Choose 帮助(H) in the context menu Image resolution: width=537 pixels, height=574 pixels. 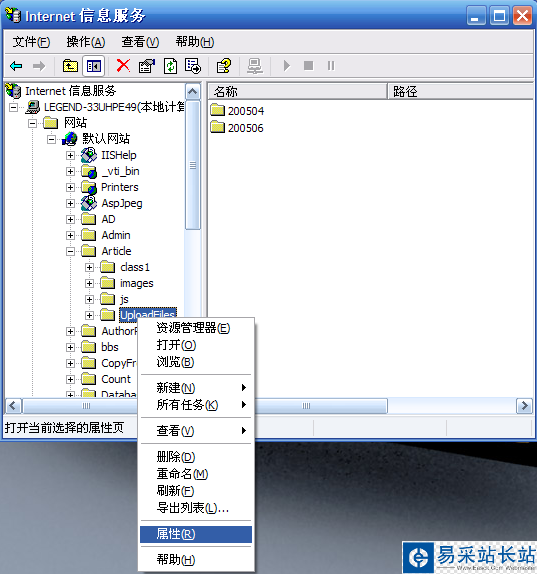pyautogui.click(x=196, y=560)
